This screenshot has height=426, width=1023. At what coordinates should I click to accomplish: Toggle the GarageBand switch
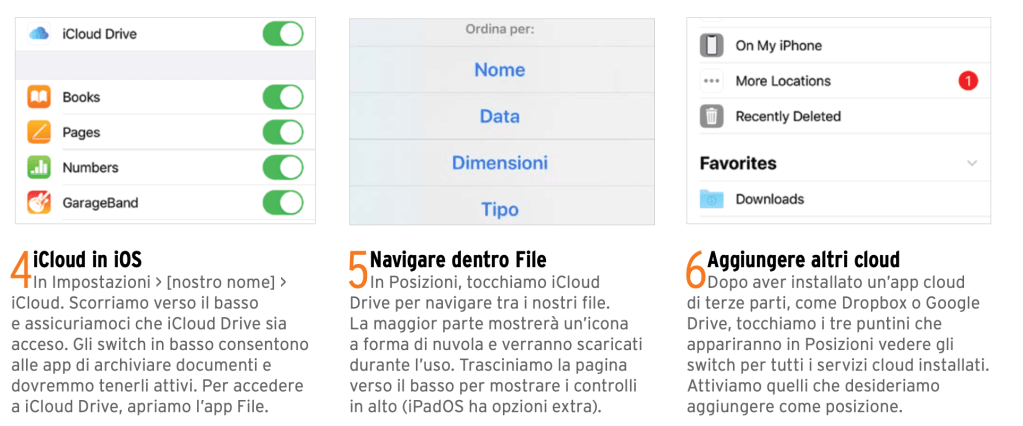pyautogui.click(x=283, y=202)
